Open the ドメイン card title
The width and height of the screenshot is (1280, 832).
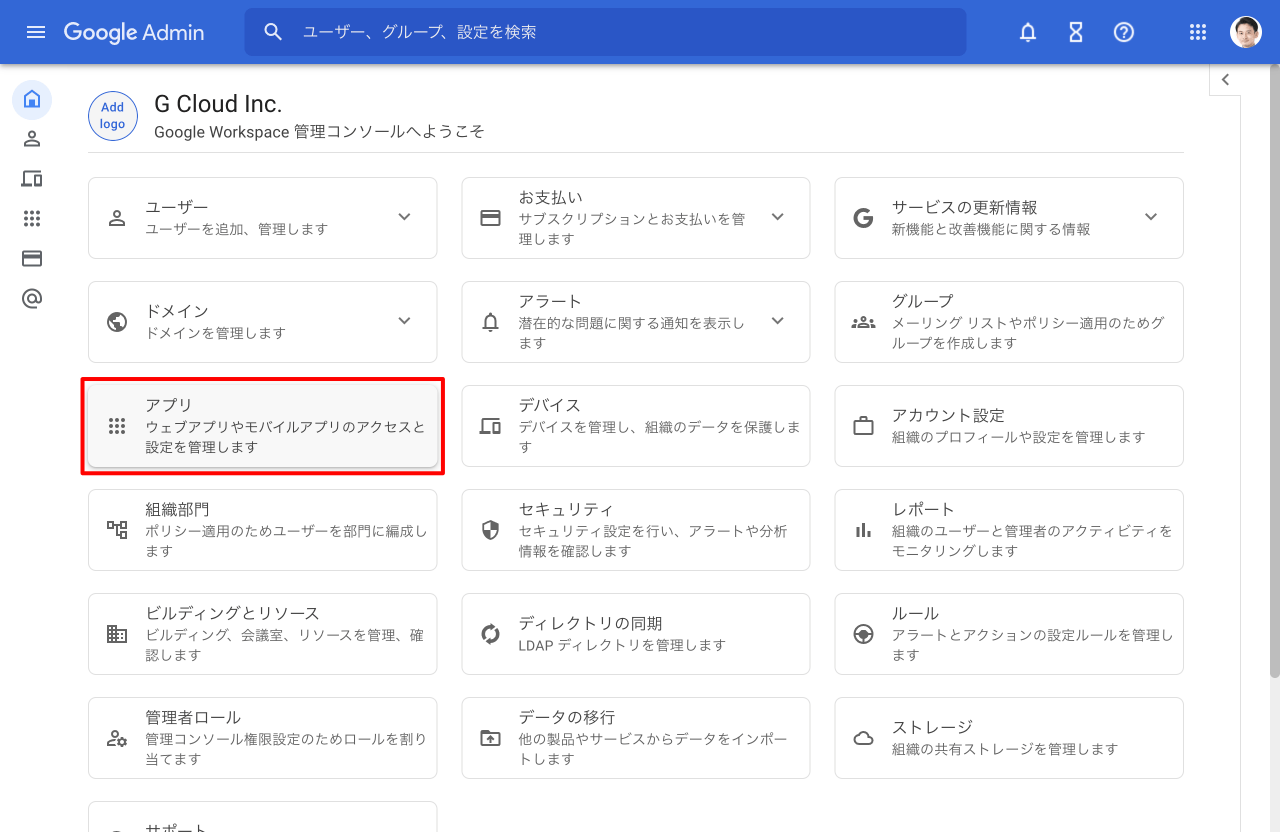pyautogui.click(x=177, y=311)
